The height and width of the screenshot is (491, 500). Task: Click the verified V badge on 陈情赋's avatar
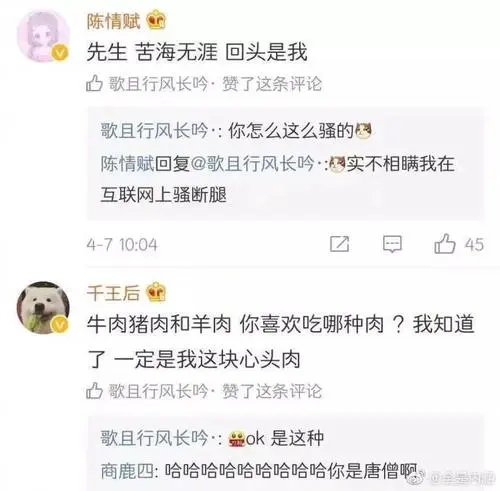click(60, 53)
